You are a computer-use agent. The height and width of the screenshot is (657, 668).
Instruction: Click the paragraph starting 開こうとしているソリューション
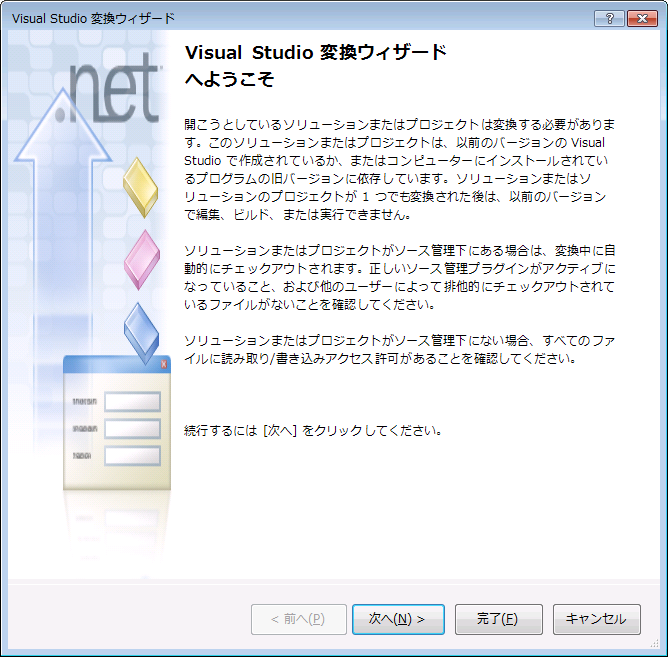coord(400,169)
